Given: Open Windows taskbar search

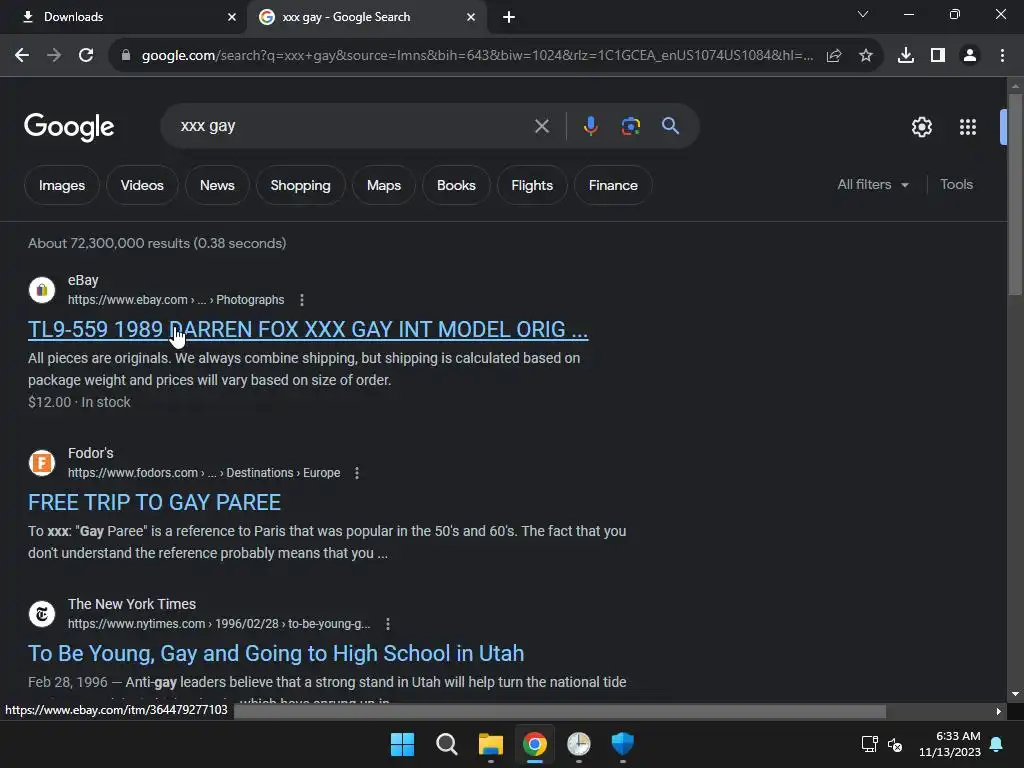Looking at the screenshot, I should coord(447,744).
